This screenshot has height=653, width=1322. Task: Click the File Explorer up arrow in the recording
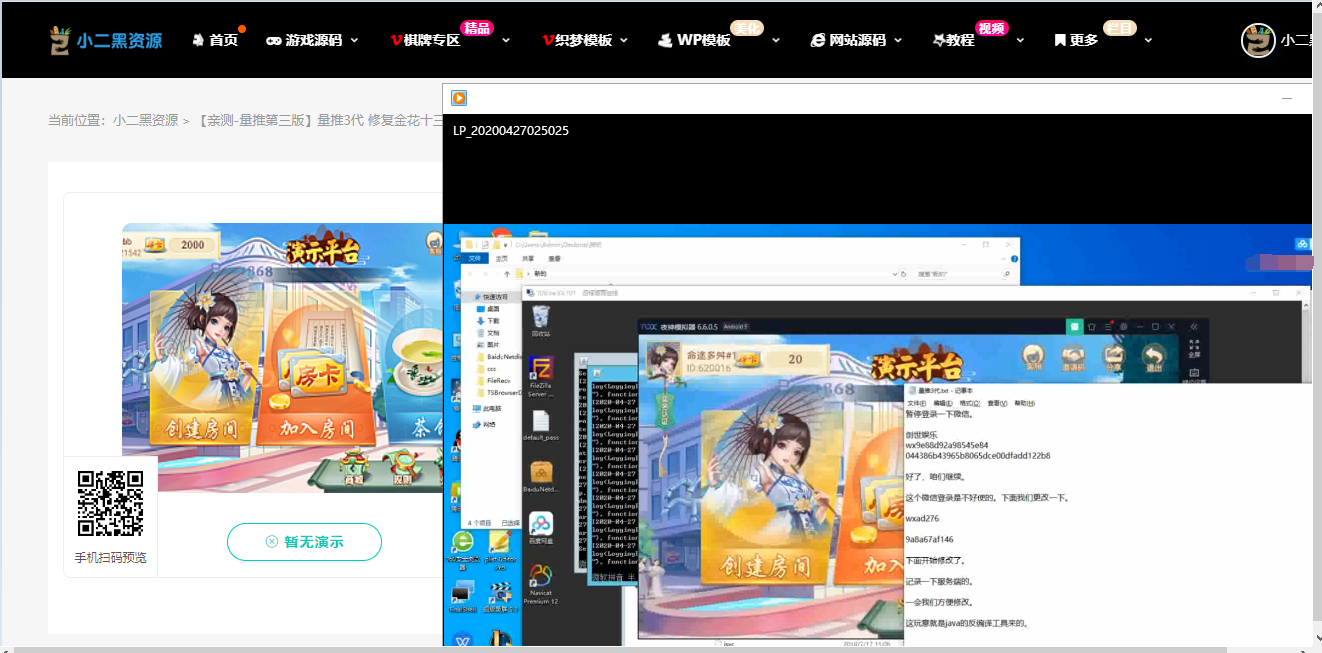(507, 273)
